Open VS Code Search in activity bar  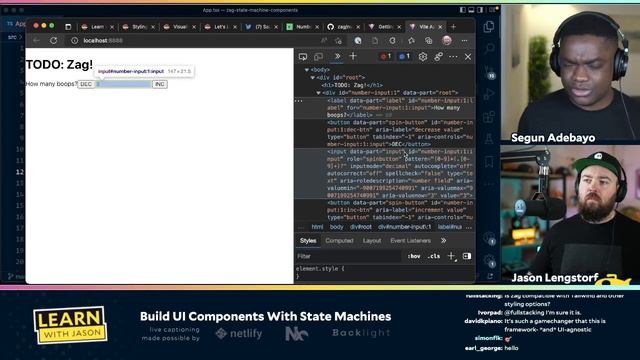click(489, 49)
